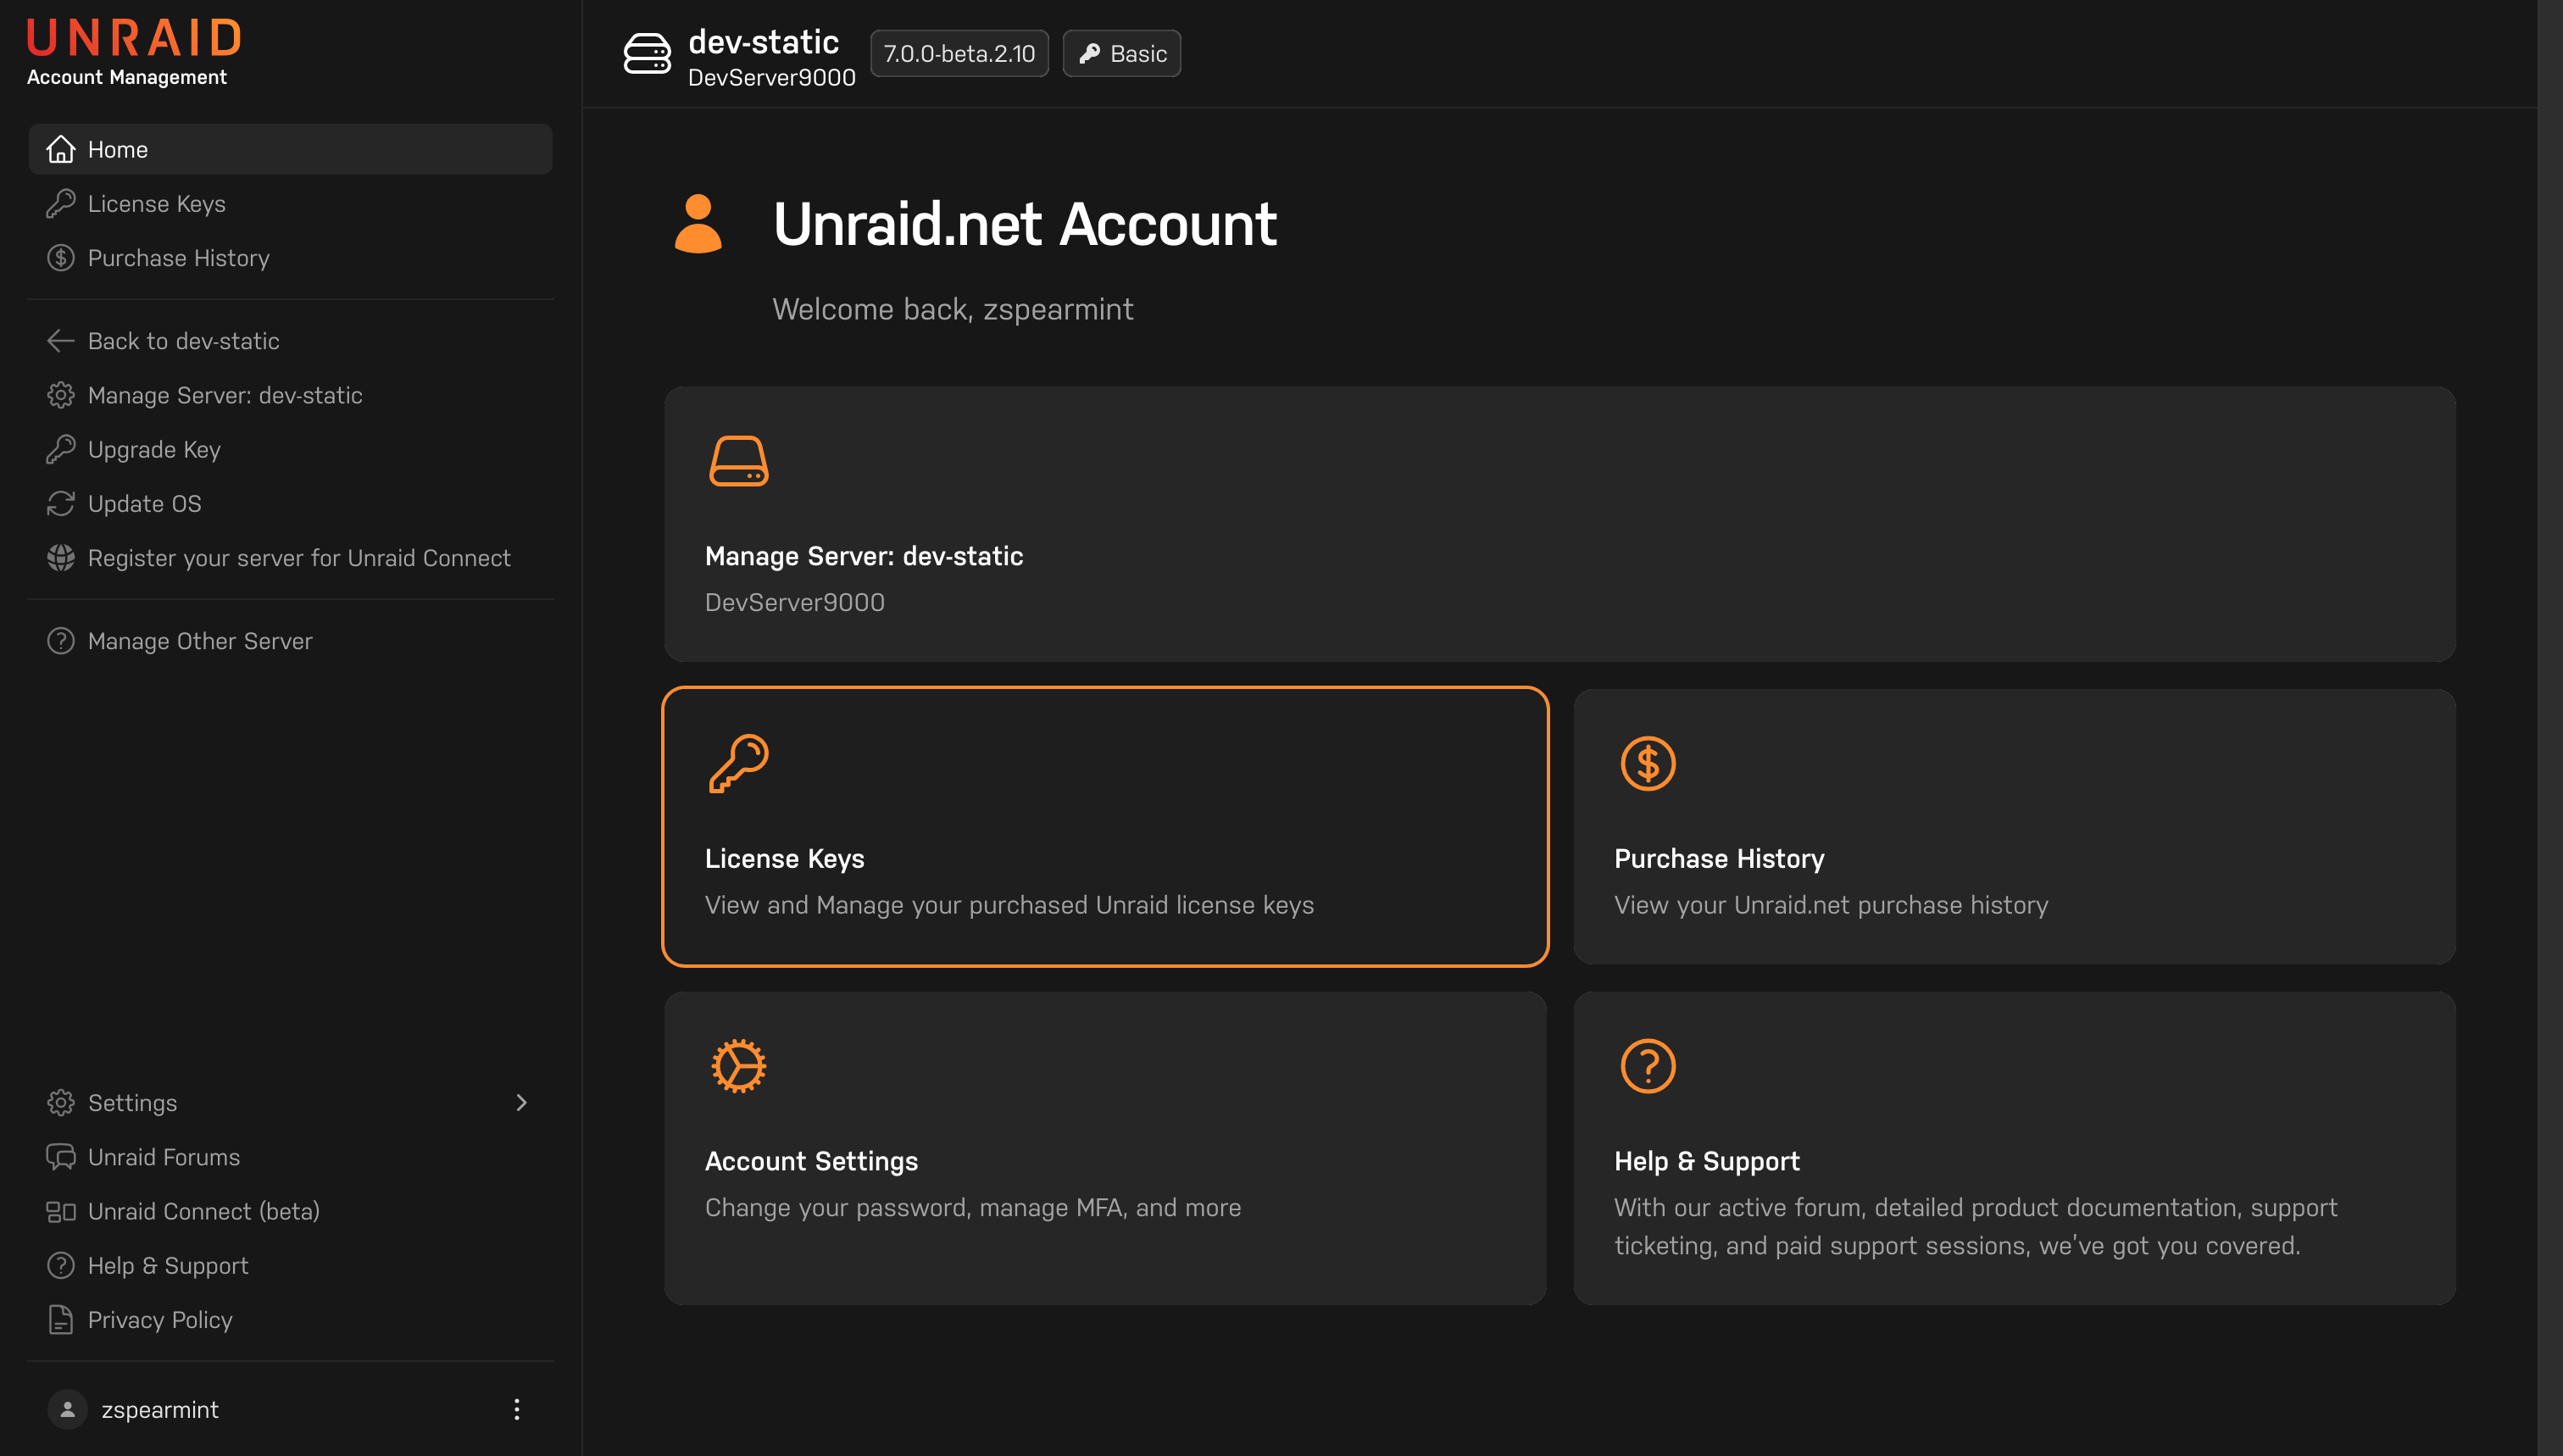The height and width of the screenshot is (1456, 2563).
Task: Open Purchase History from the sidebar
Action: pyautogui.click(x=290, y=257)
